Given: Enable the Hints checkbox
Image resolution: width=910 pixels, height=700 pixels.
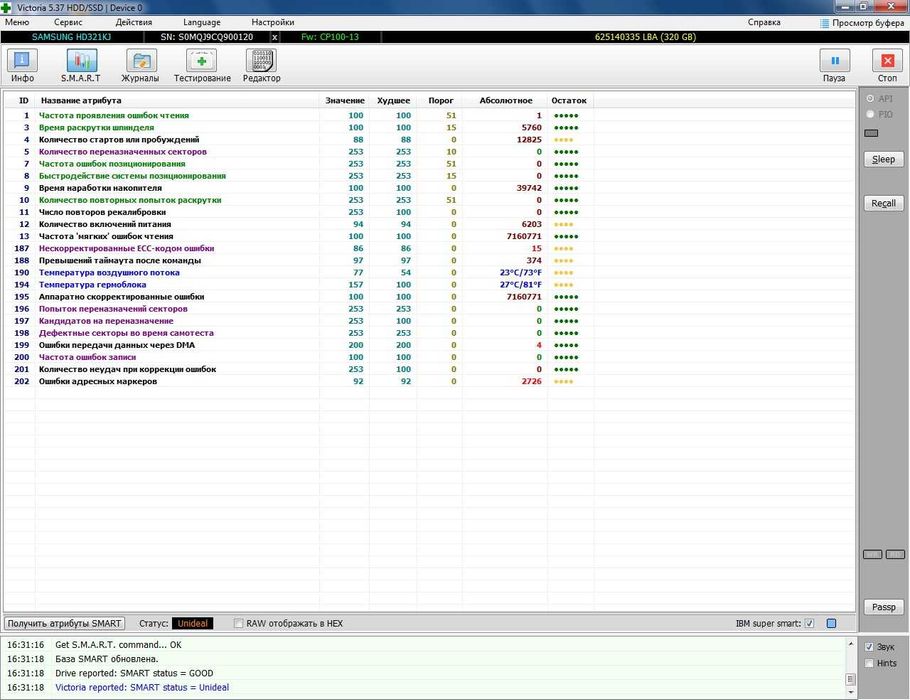Looking at the screenshot, I should (x=868, y=663).
